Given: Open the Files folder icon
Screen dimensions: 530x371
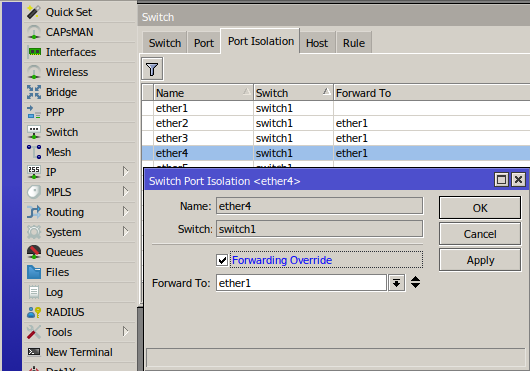Looking at the screenshot, I should pos(34,272).
